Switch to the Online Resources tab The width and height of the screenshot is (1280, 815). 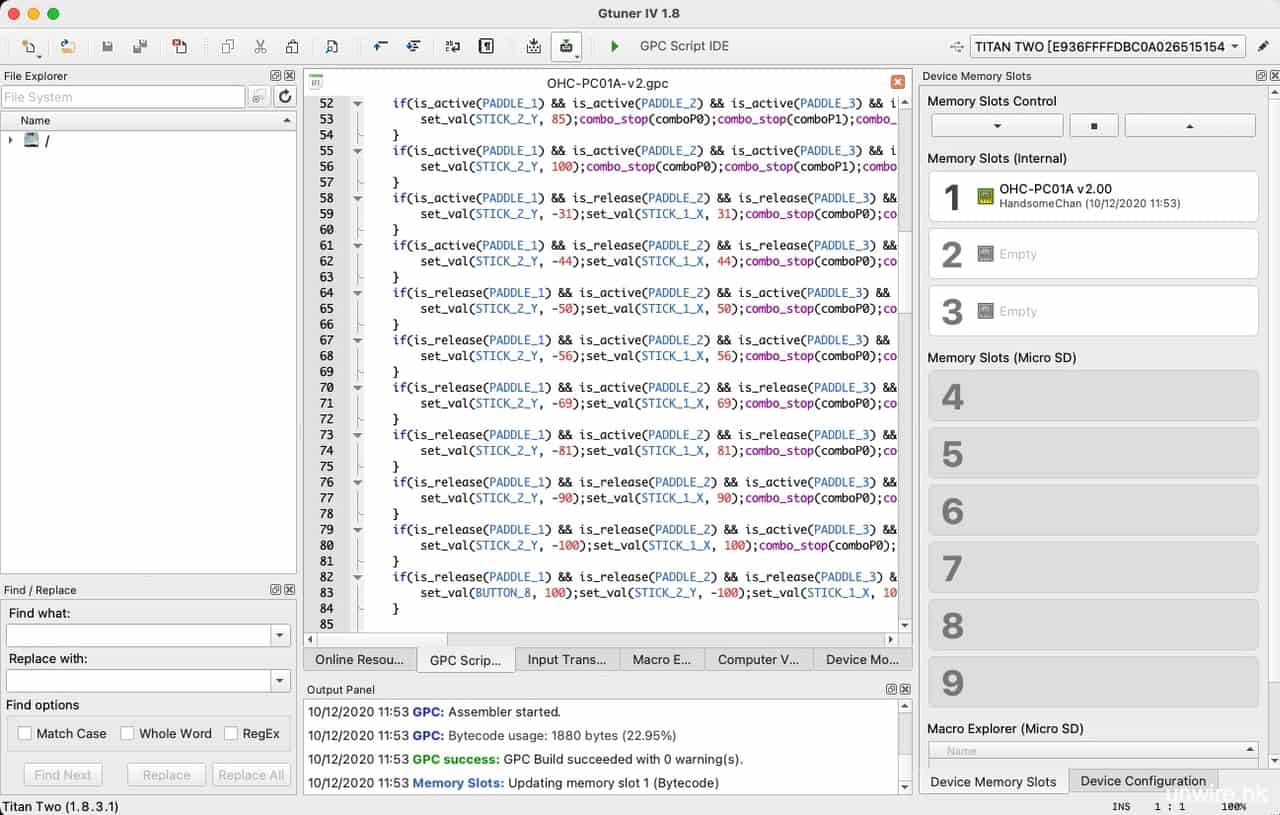click(359, 659)
